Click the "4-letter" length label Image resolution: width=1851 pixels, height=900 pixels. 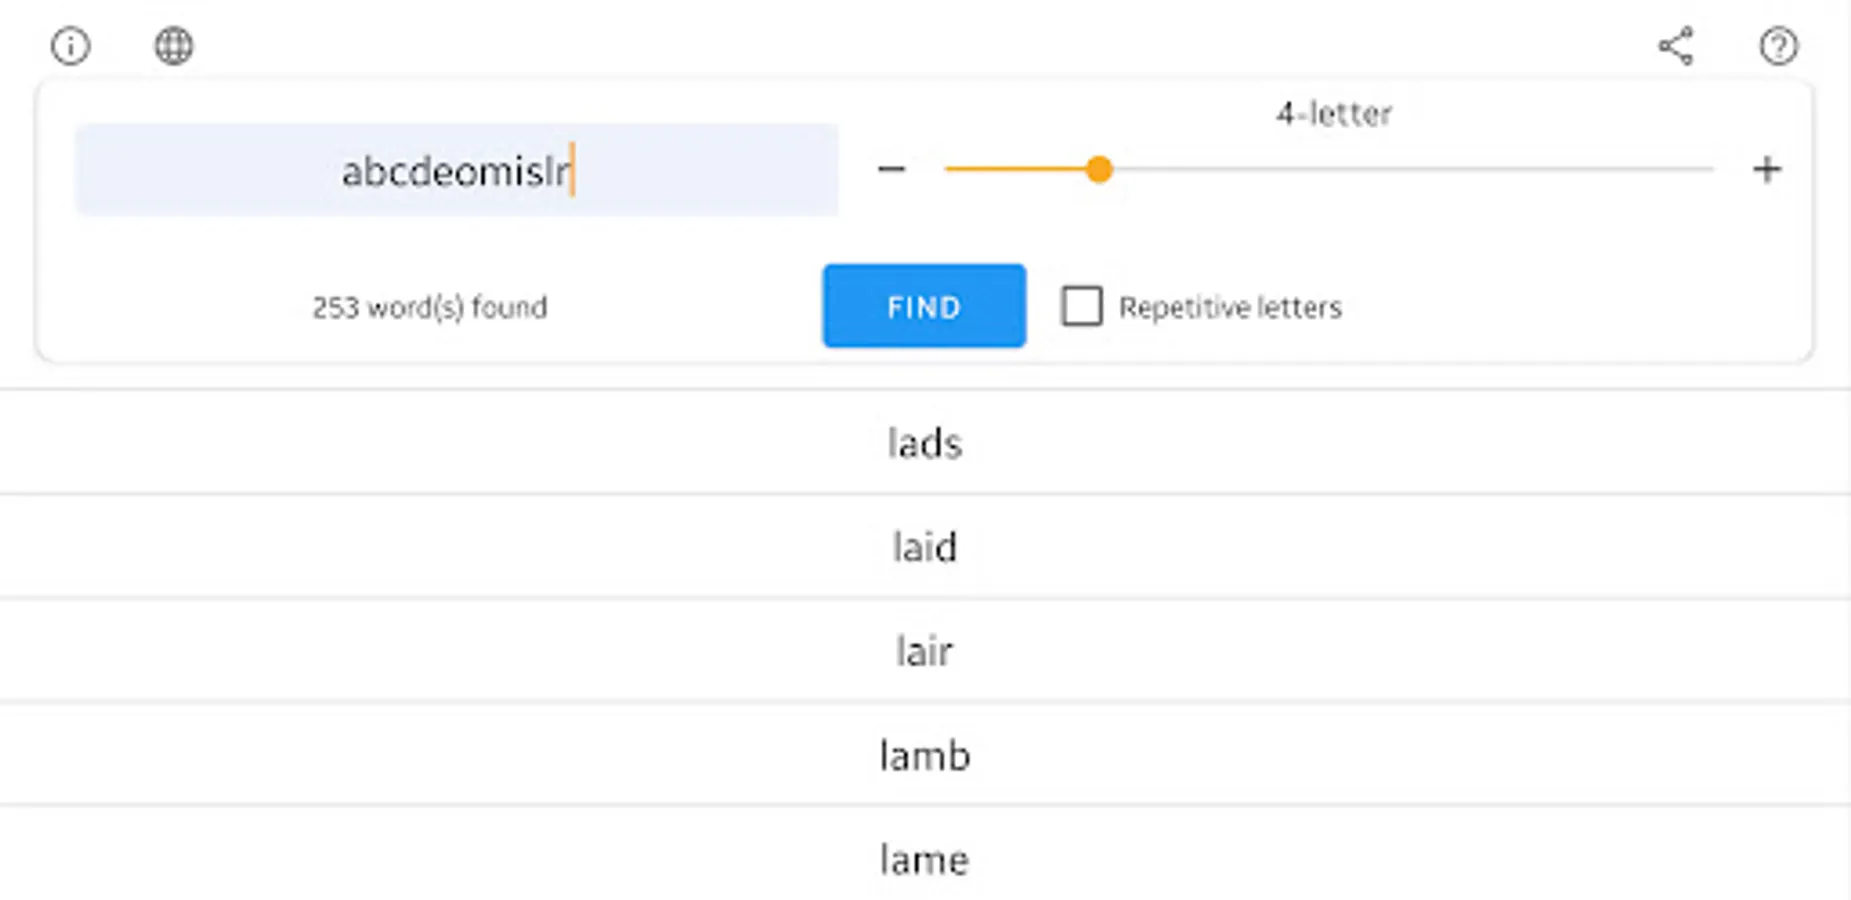[x=1333, y=114]
